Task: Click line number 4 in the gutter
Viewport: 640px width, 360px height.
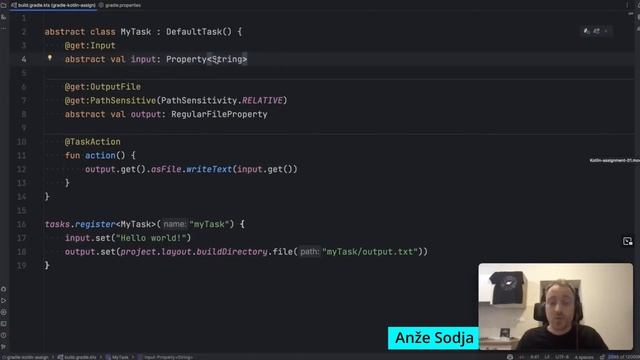Action: tap(24, 60)
